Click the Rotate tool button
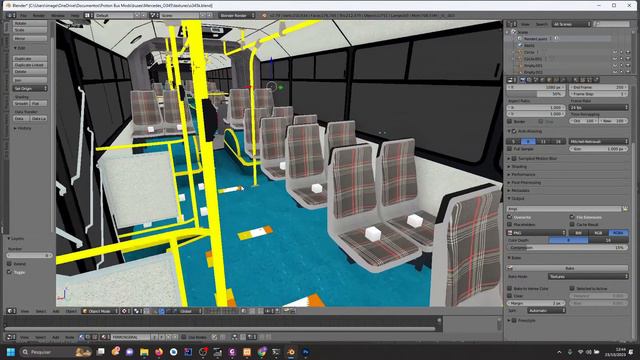 pyautogui.click(x=30, y=24)
